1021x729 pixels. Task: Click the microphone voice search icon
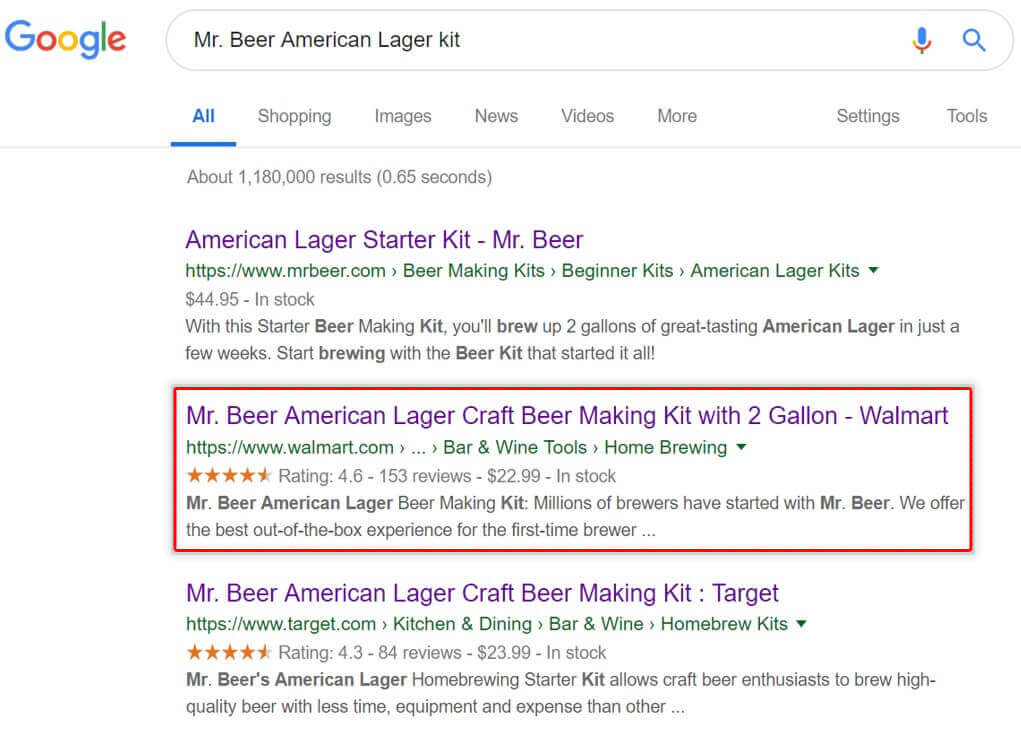(921, 40)
